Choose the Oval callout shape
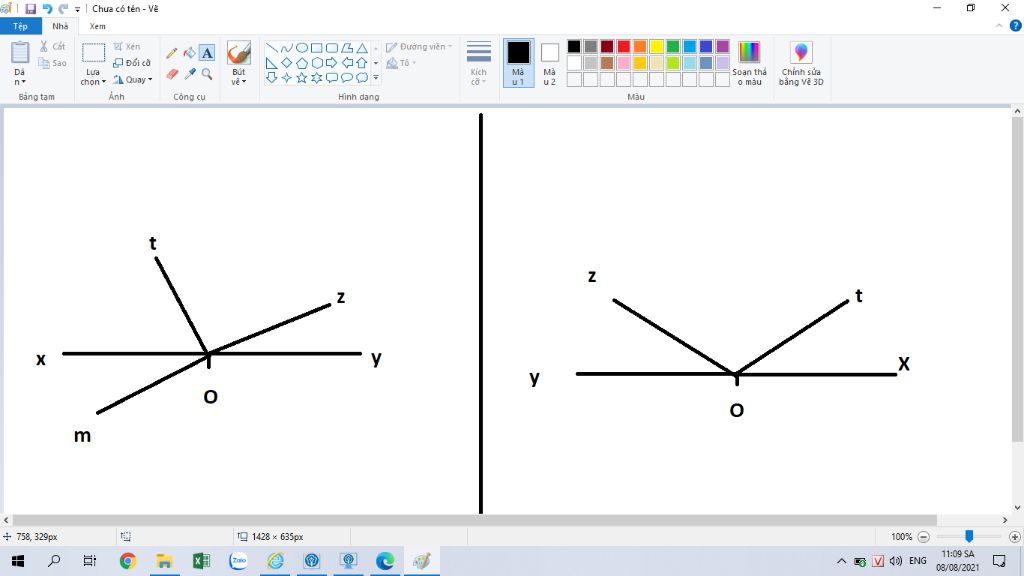The height and width of the screenshot is (576, 1024). pos(347,78)
